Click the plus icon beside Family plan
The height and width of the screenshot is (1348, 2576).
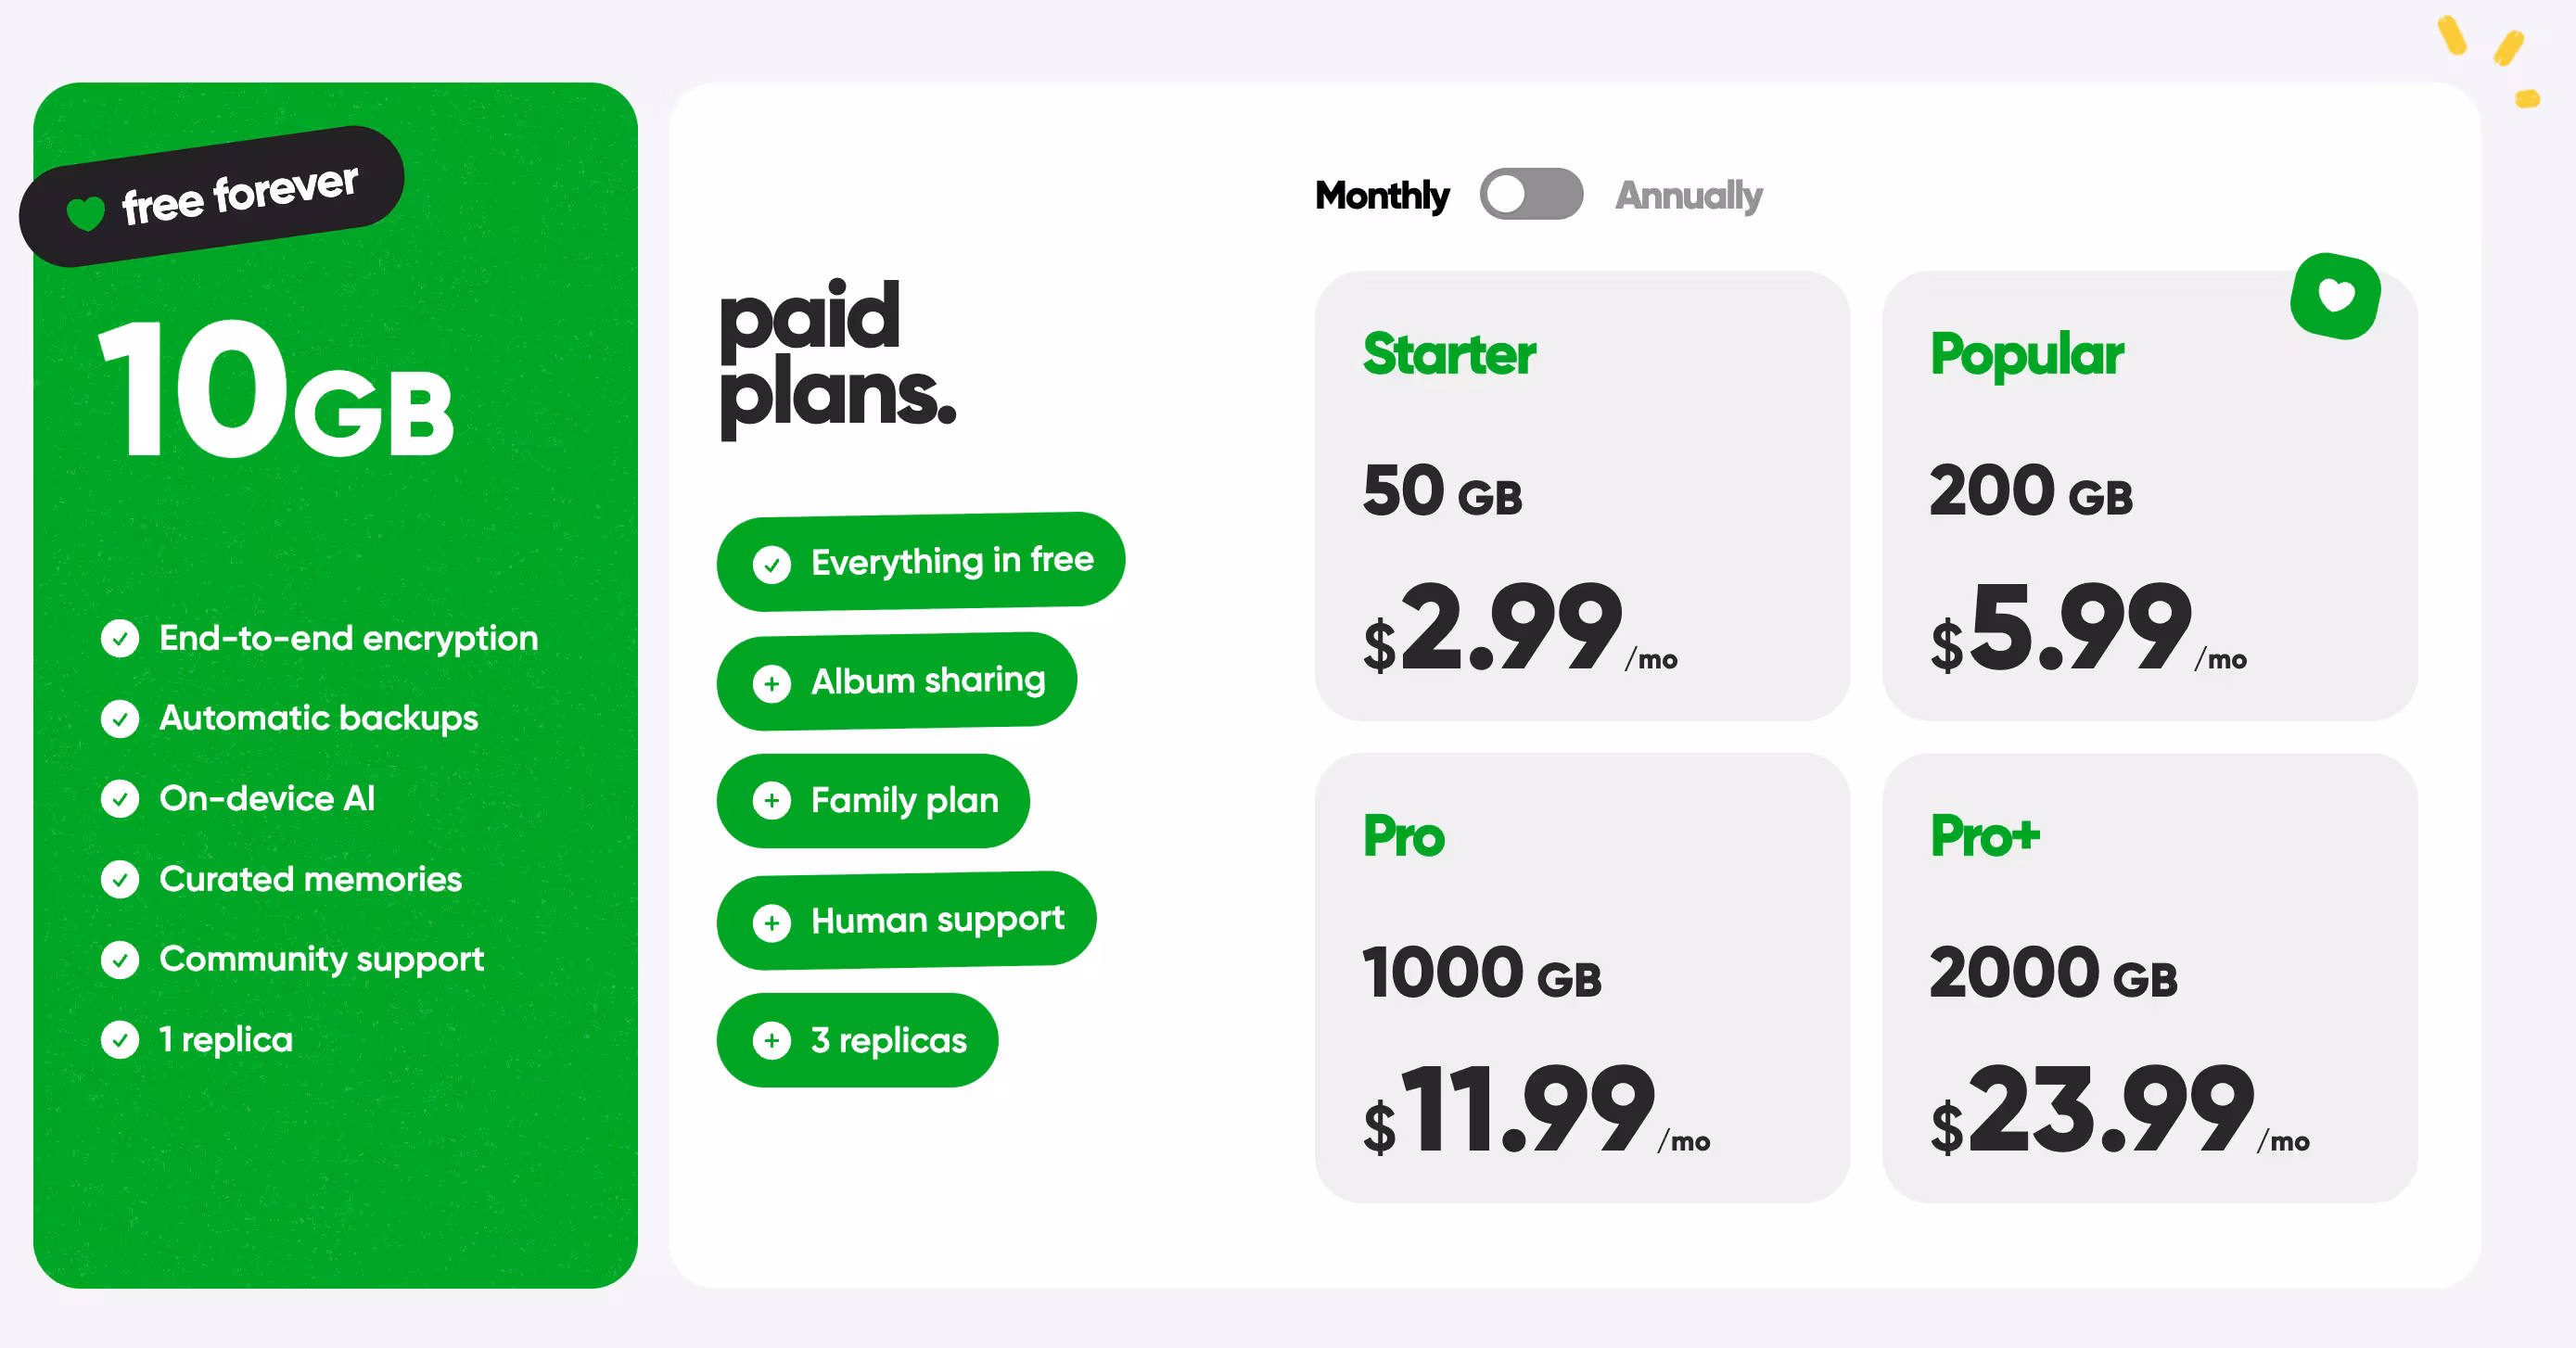click(x=772, y=801)
